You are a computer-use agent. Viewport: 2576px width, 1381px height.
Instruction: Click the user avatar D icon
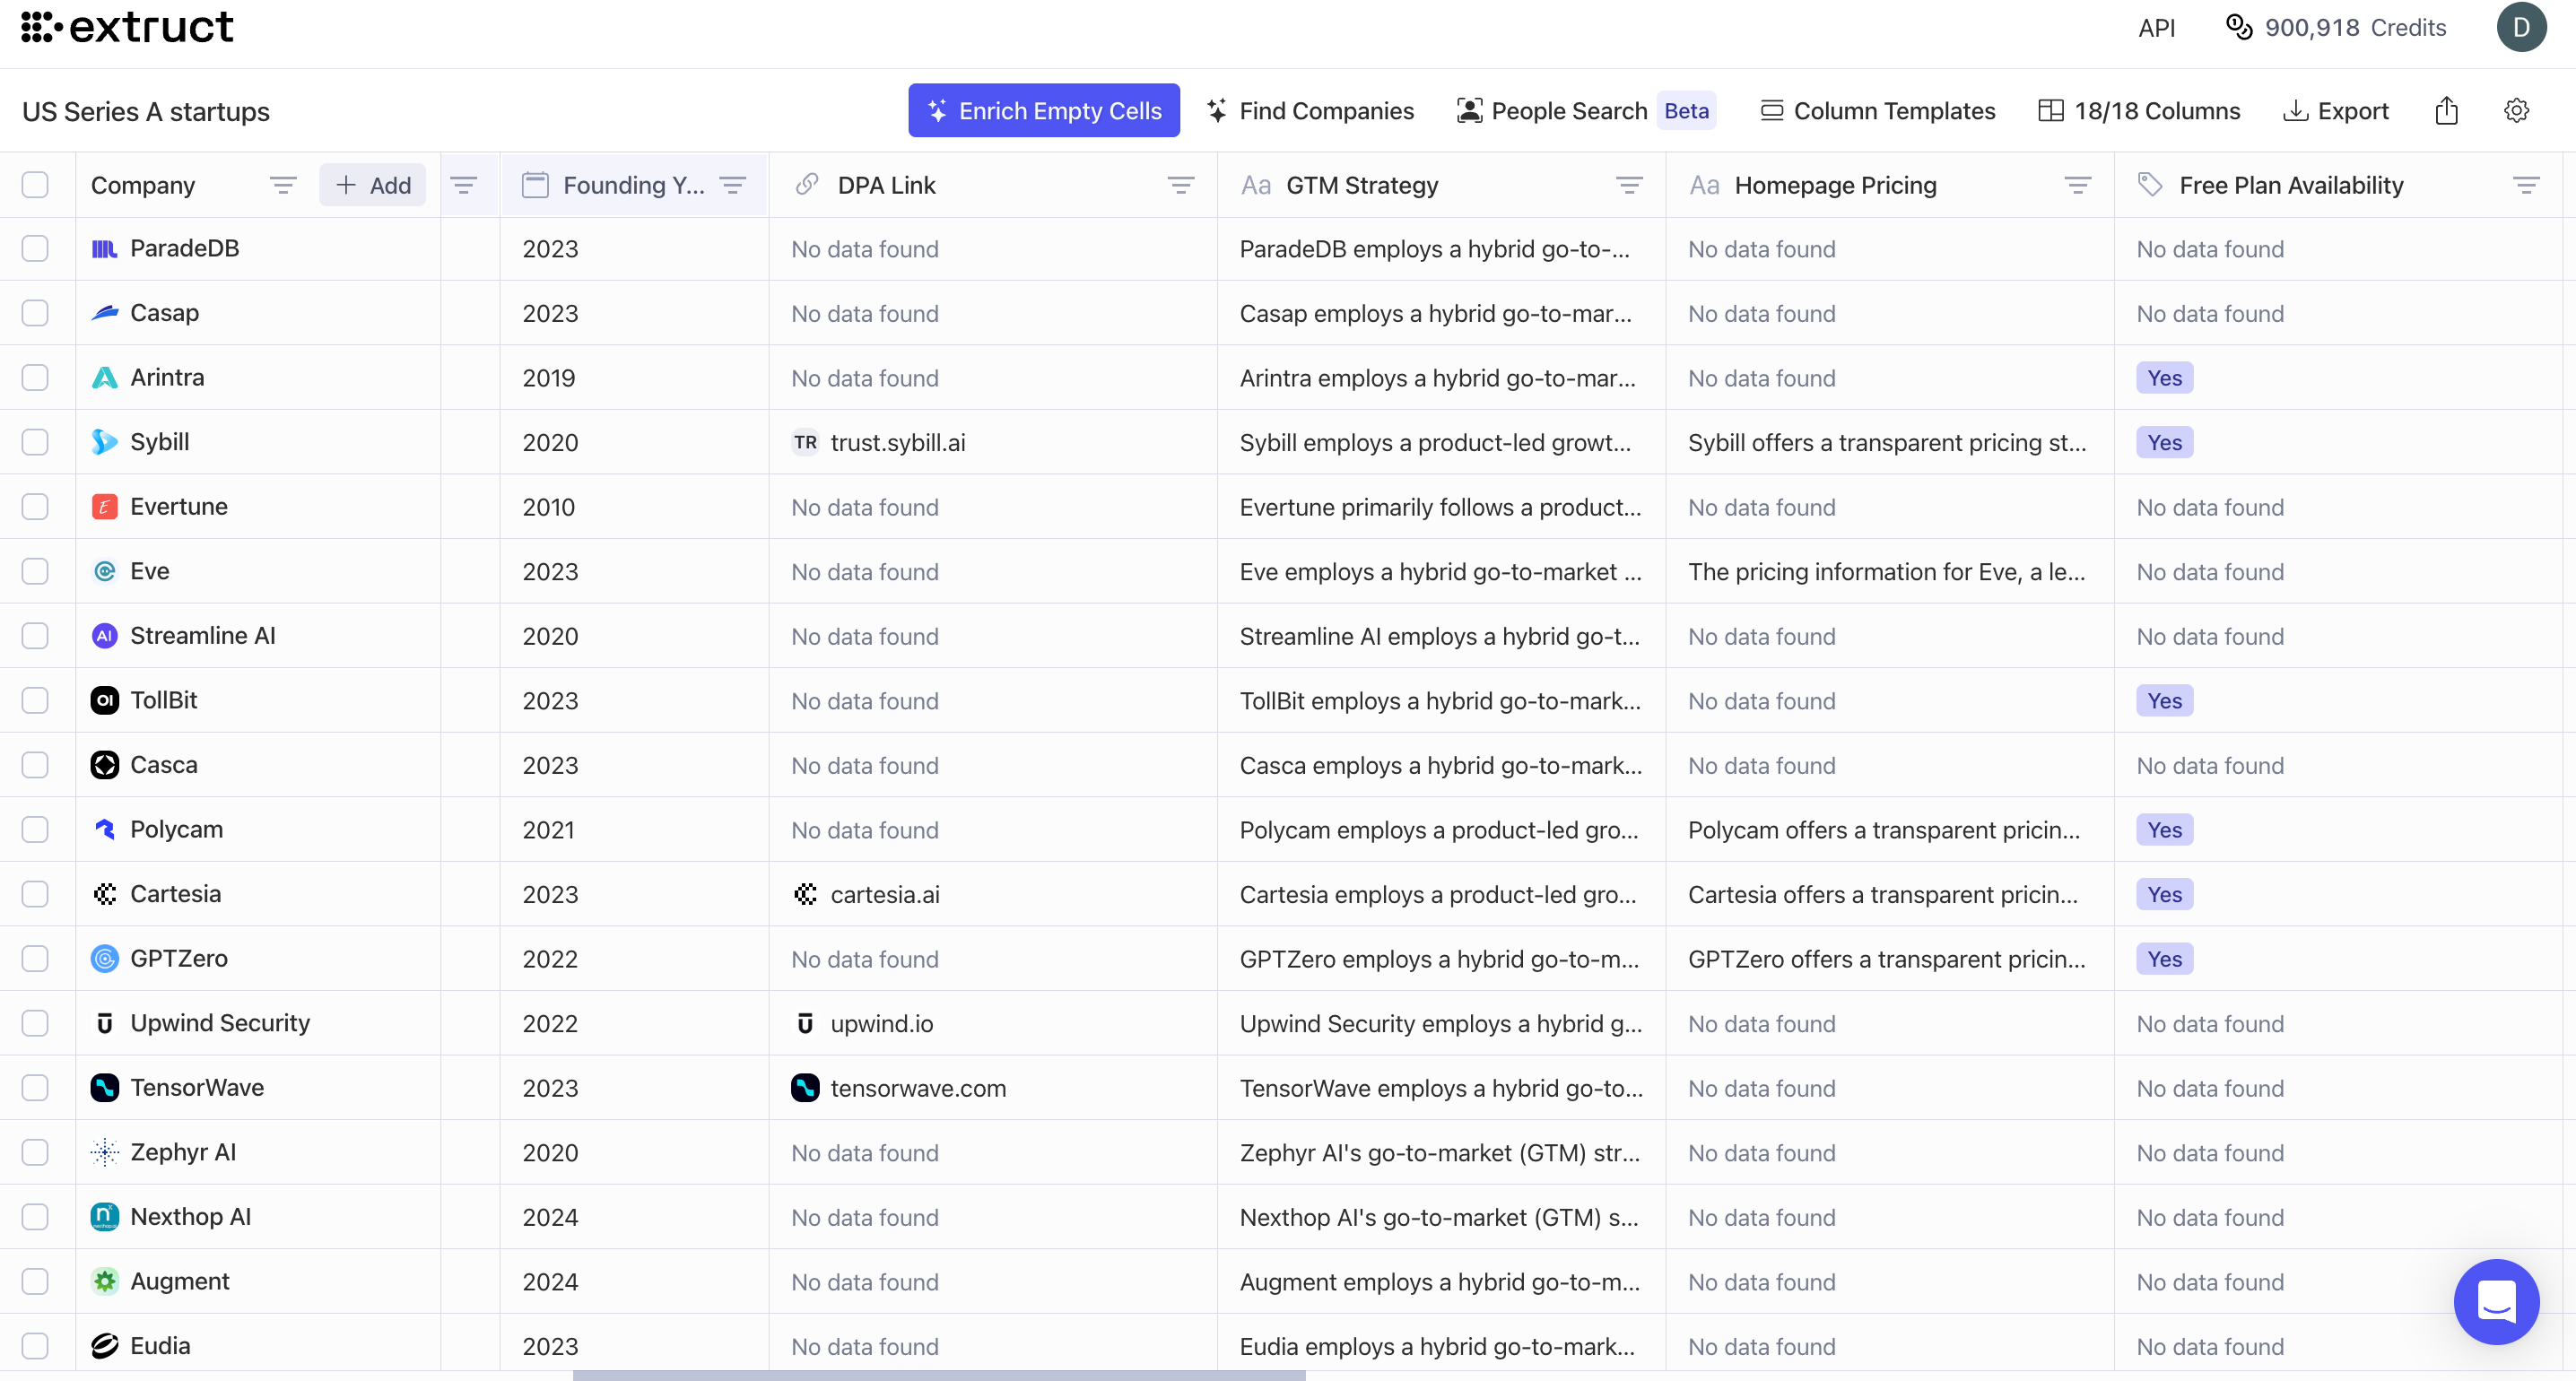click(2521, 27)
